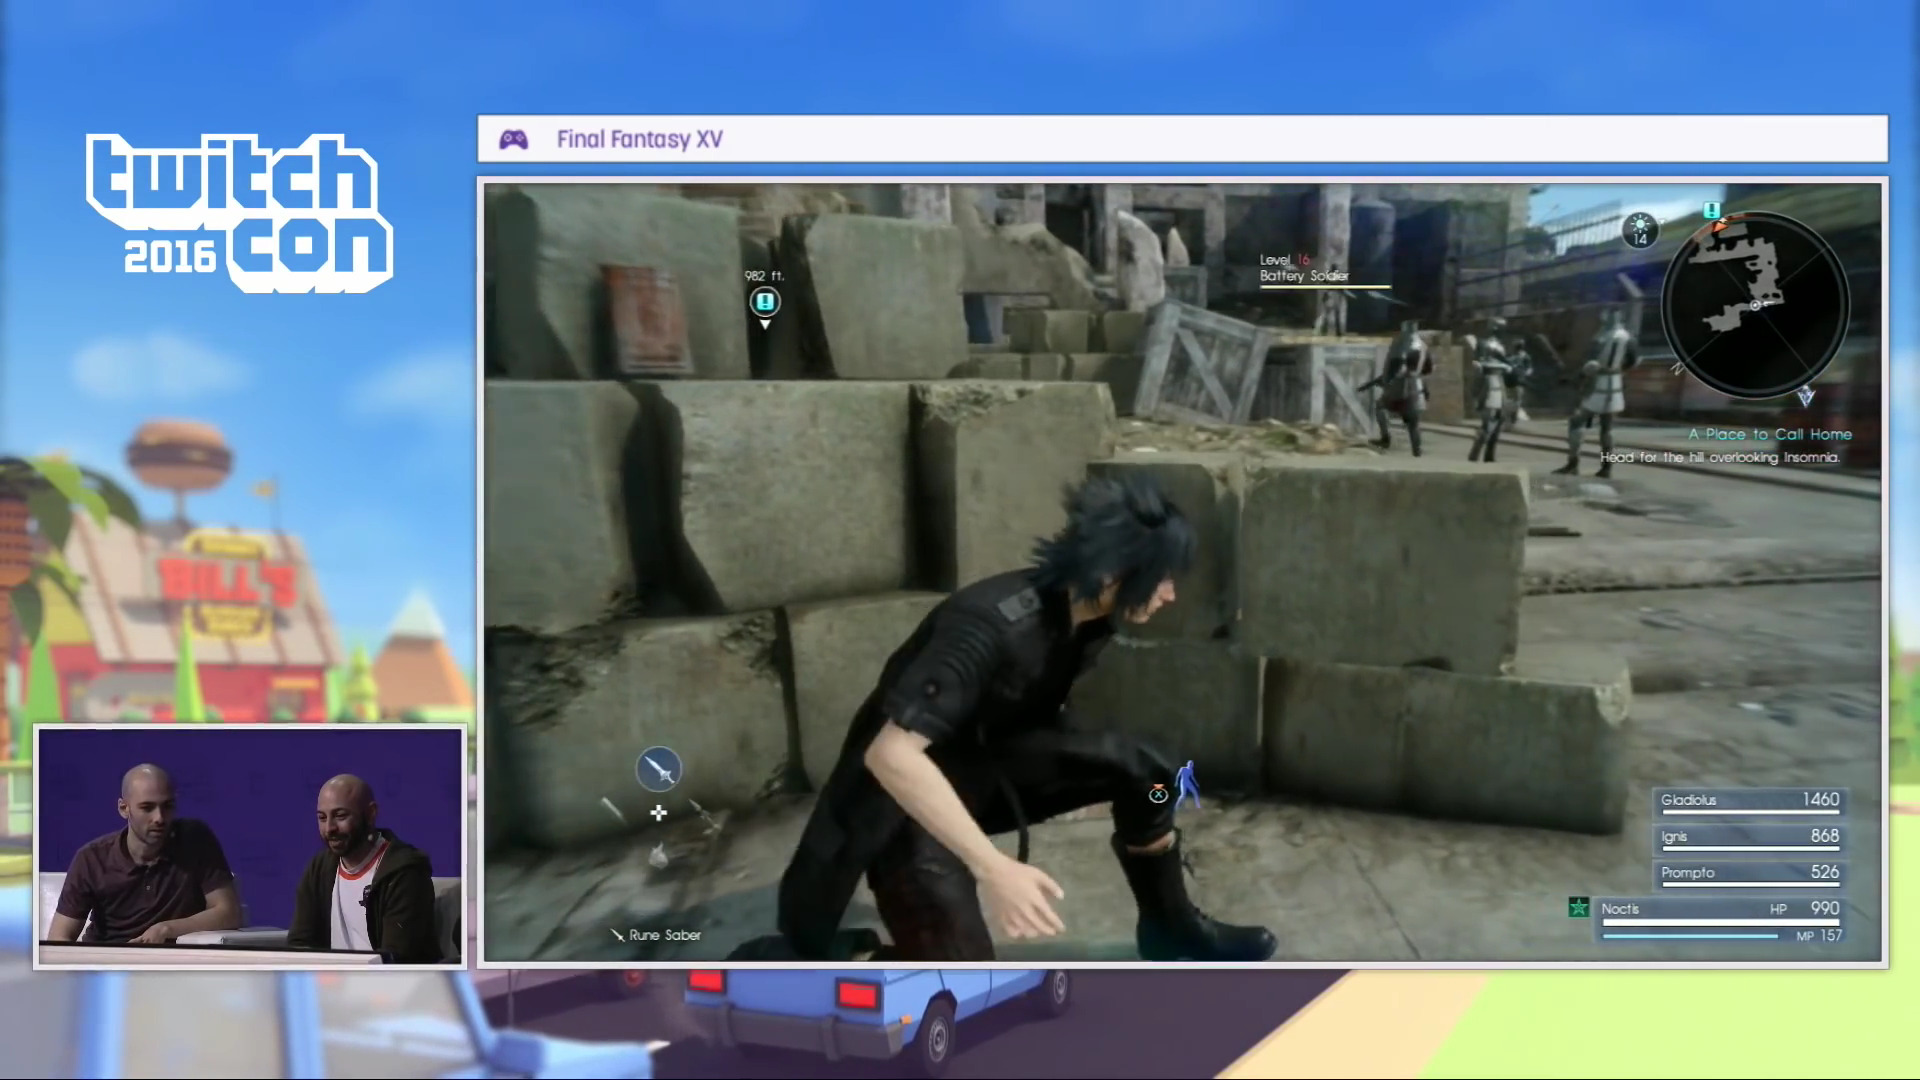Image resolution: width=1920 pixels, height=1080 pixels.
Task: Click the green star icon beside Noctis
Action: click(x=1578, y=908)
